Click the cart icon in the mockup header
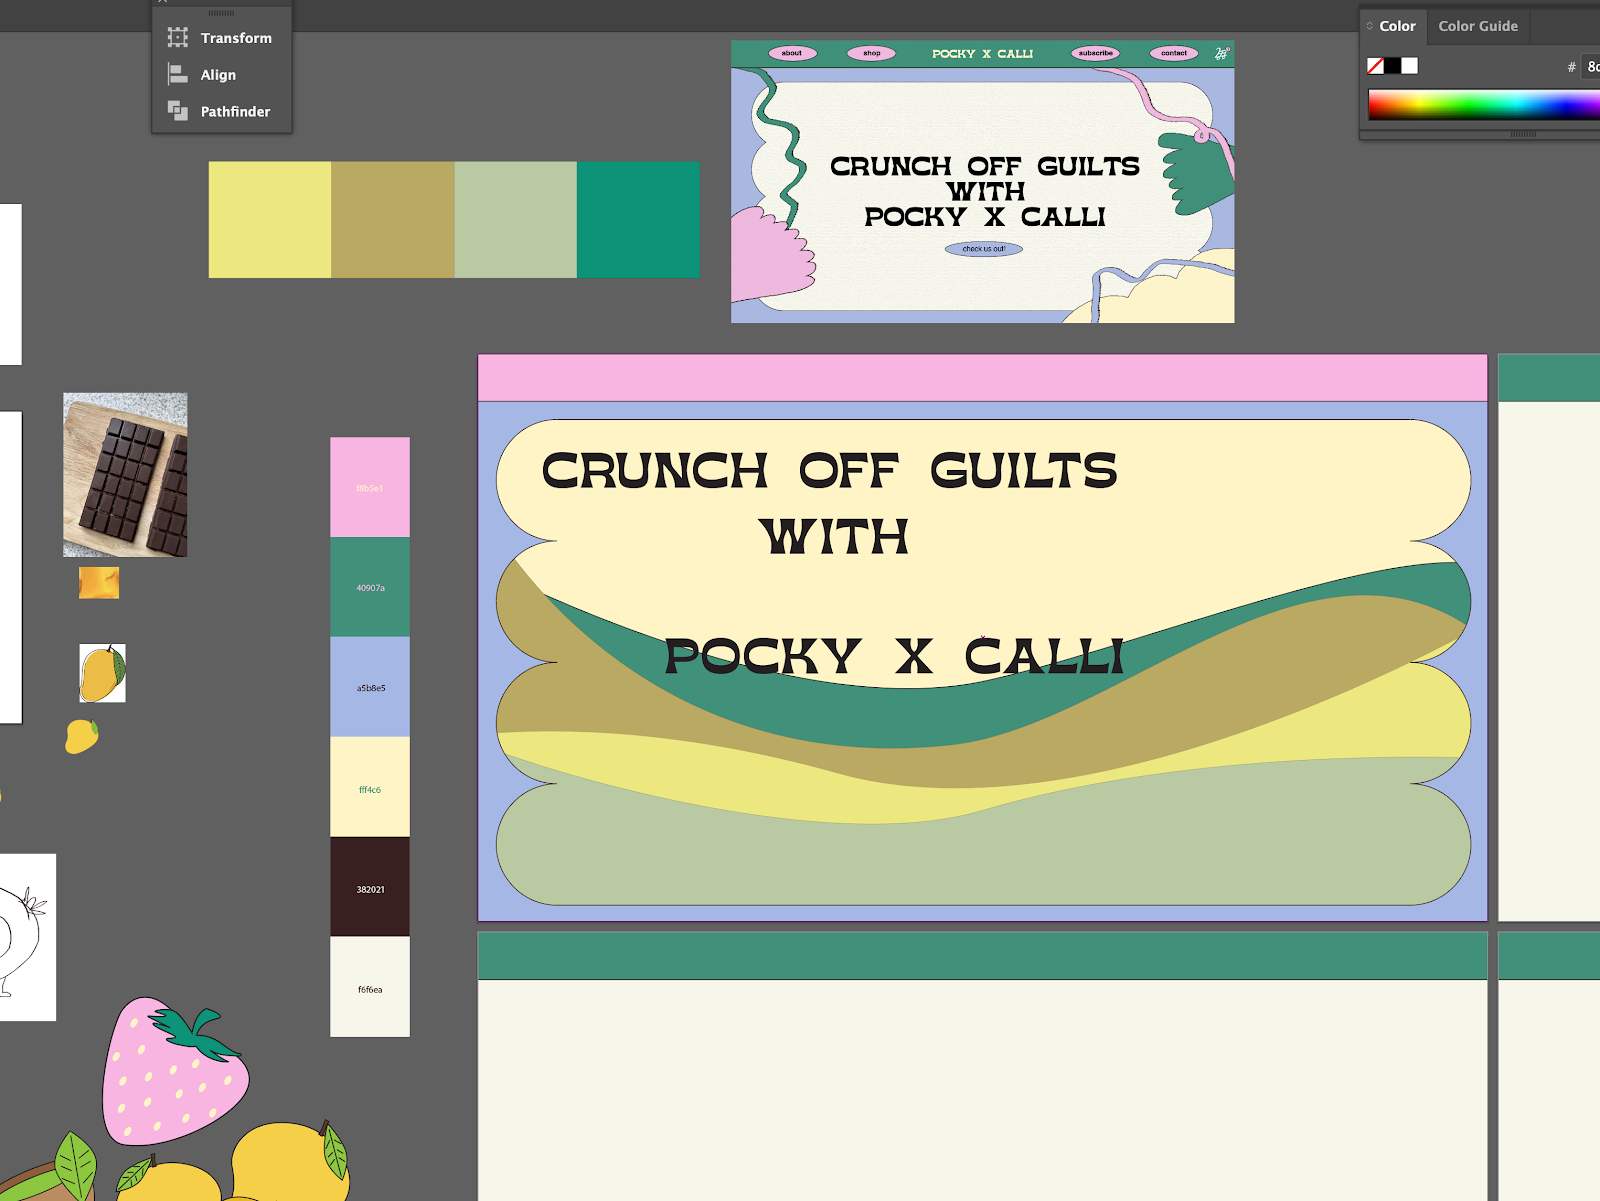 pos(1222,53)
